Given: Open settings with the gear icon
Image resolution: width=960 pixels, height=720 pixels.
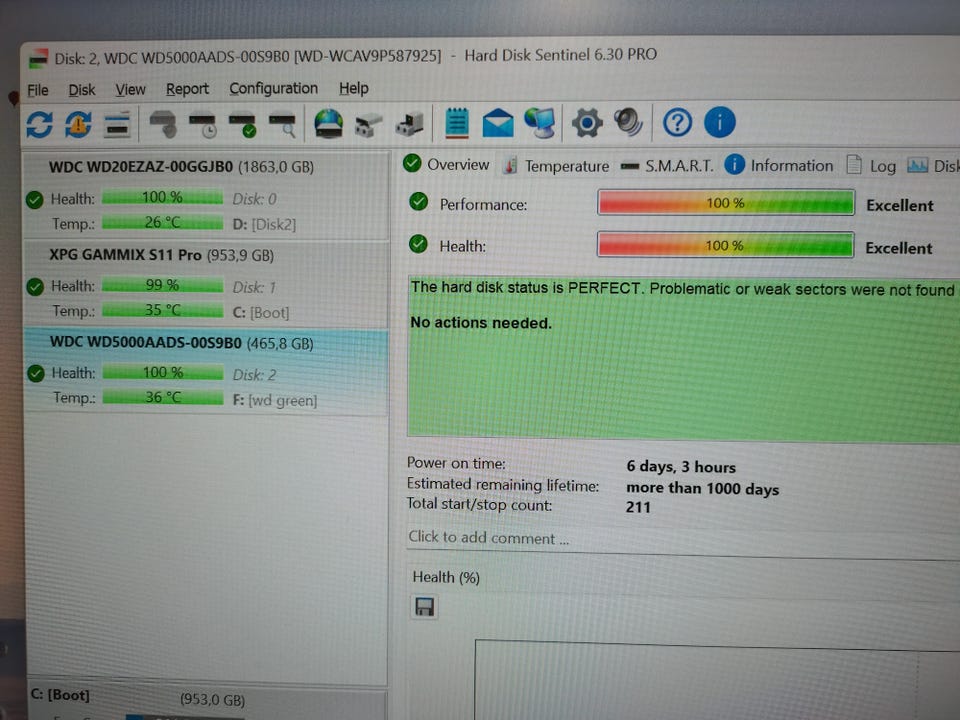Looking at the screenshot, I should 587,123.
